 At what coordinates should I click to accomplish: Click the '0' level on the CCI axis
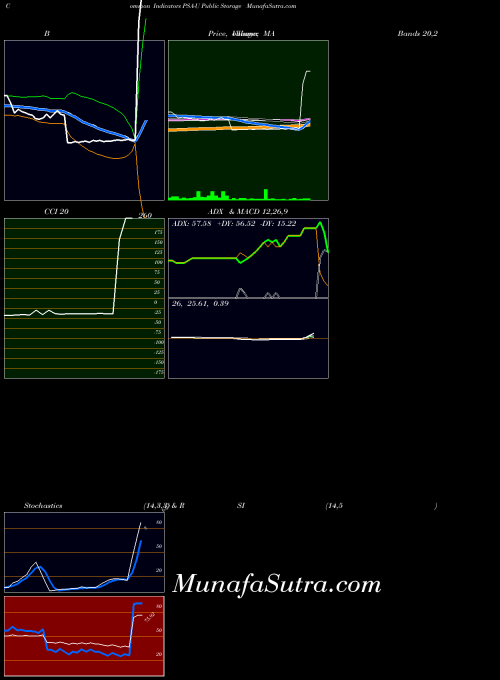point(156,302)
